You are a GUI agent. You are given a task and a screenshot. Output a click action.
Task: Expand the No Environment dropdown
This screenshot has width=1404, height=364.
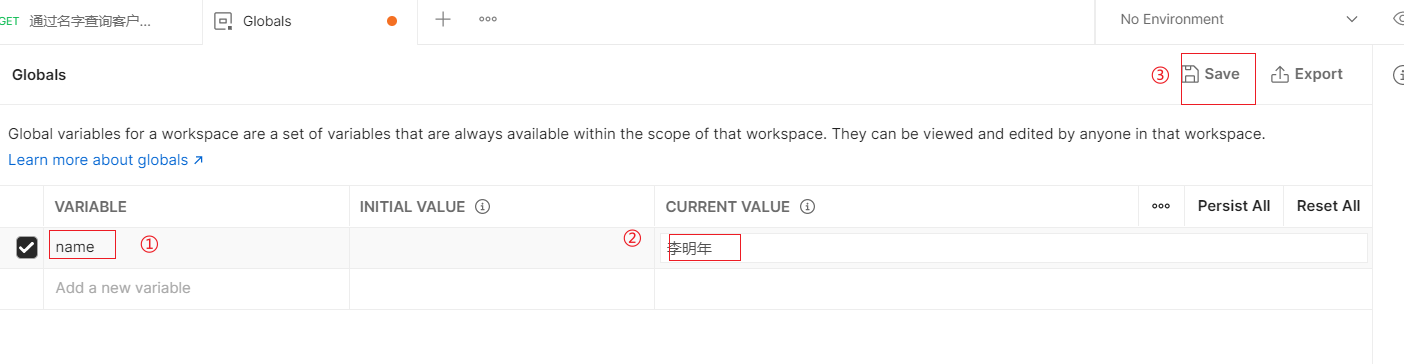pyautogui.click(x=1239, y=19)
